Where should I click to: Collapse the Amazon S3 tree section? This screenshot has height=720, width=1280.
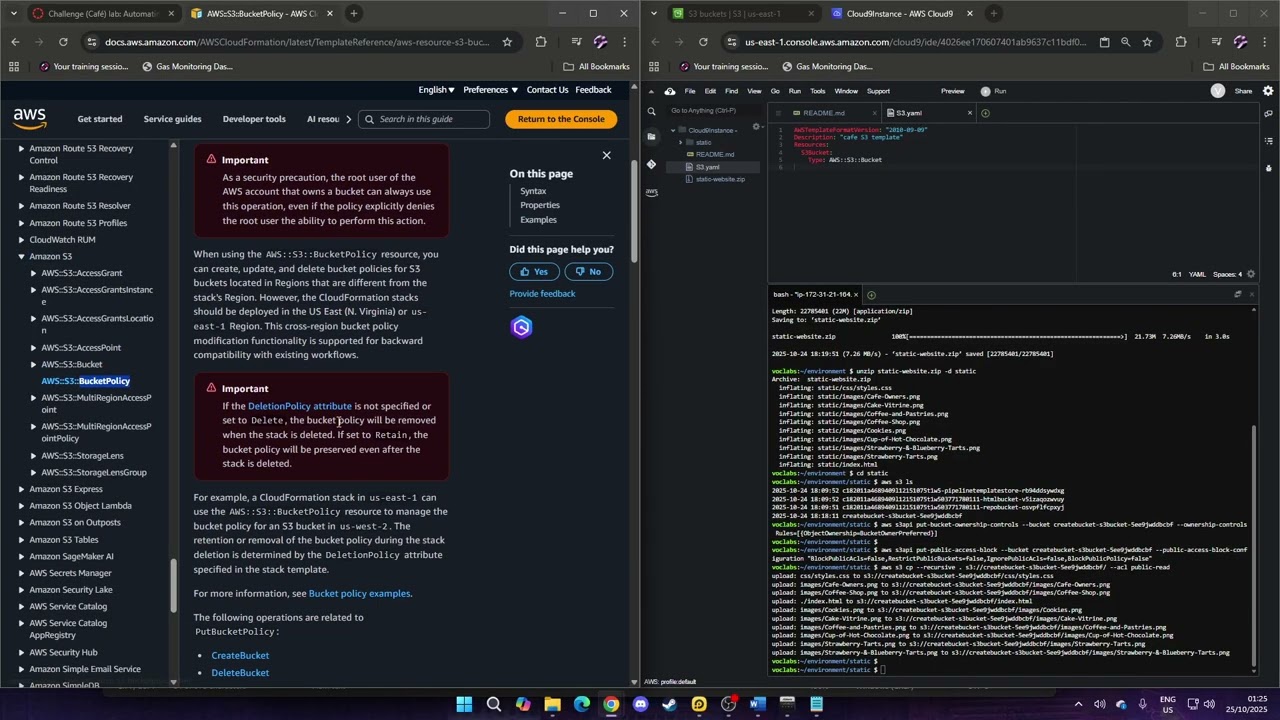point(21,256)
